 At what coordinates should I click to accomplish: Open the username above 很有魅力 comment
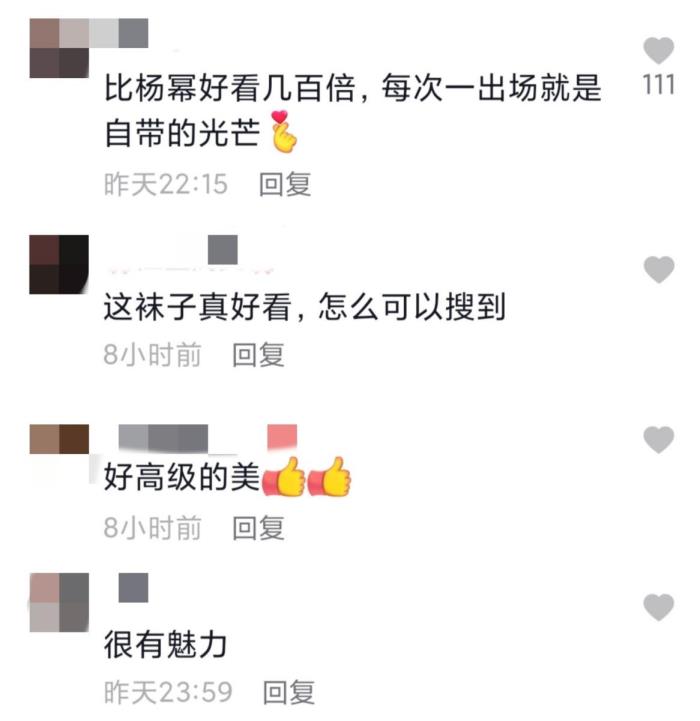click(x=133, y=588)
